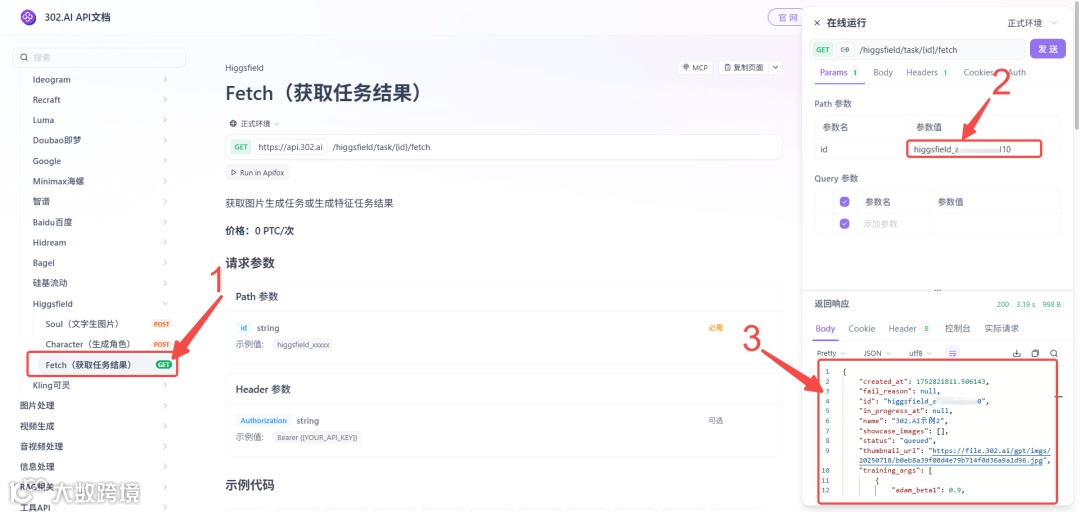Click the 添加参数 name field
The image size is (1080, 512).
click(x=893, y=223)
